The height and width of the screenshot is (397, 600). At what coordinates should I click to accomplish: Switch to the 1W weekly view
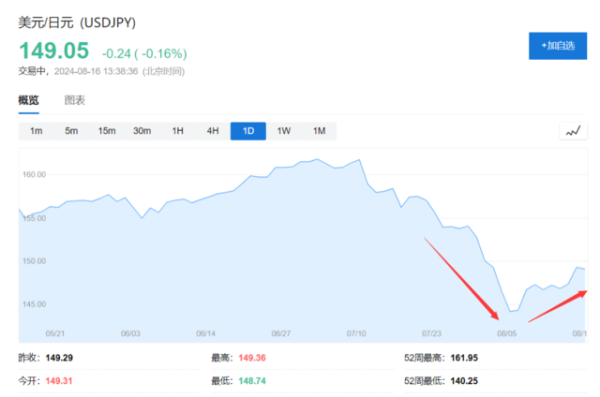coord(284,131)
